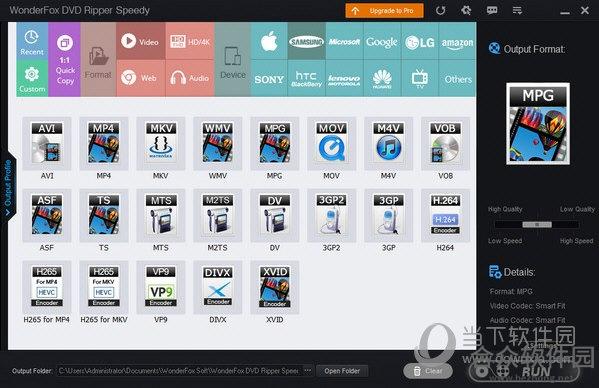Open the Huawei device profiles
The width and height of the screenshot is (599, 388).
382,79
